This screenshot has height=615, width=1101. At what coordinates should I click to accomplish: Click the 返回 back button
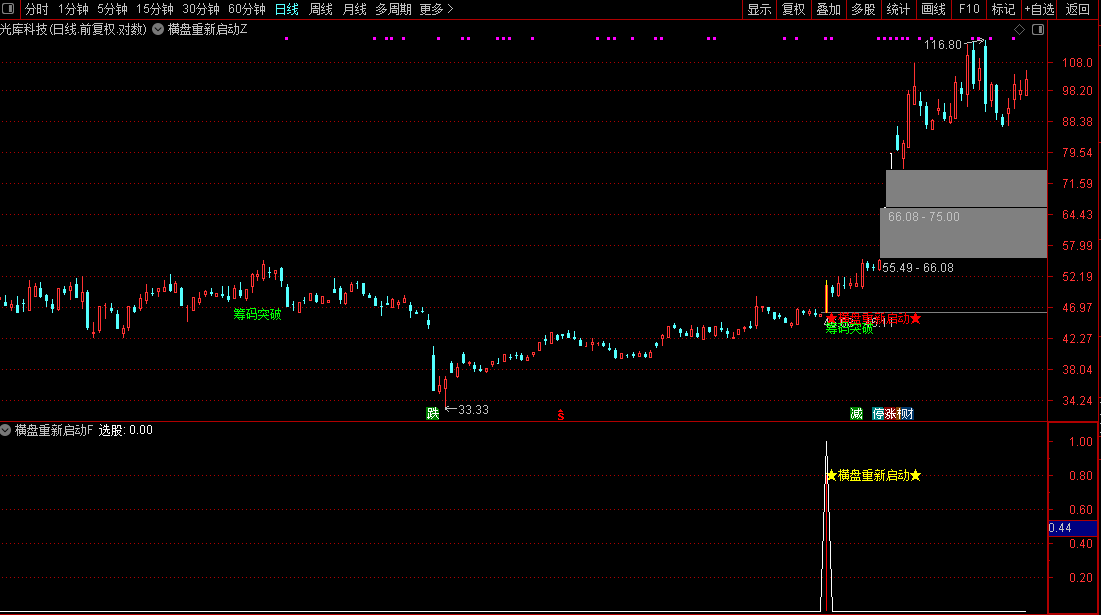(1078, 9)
